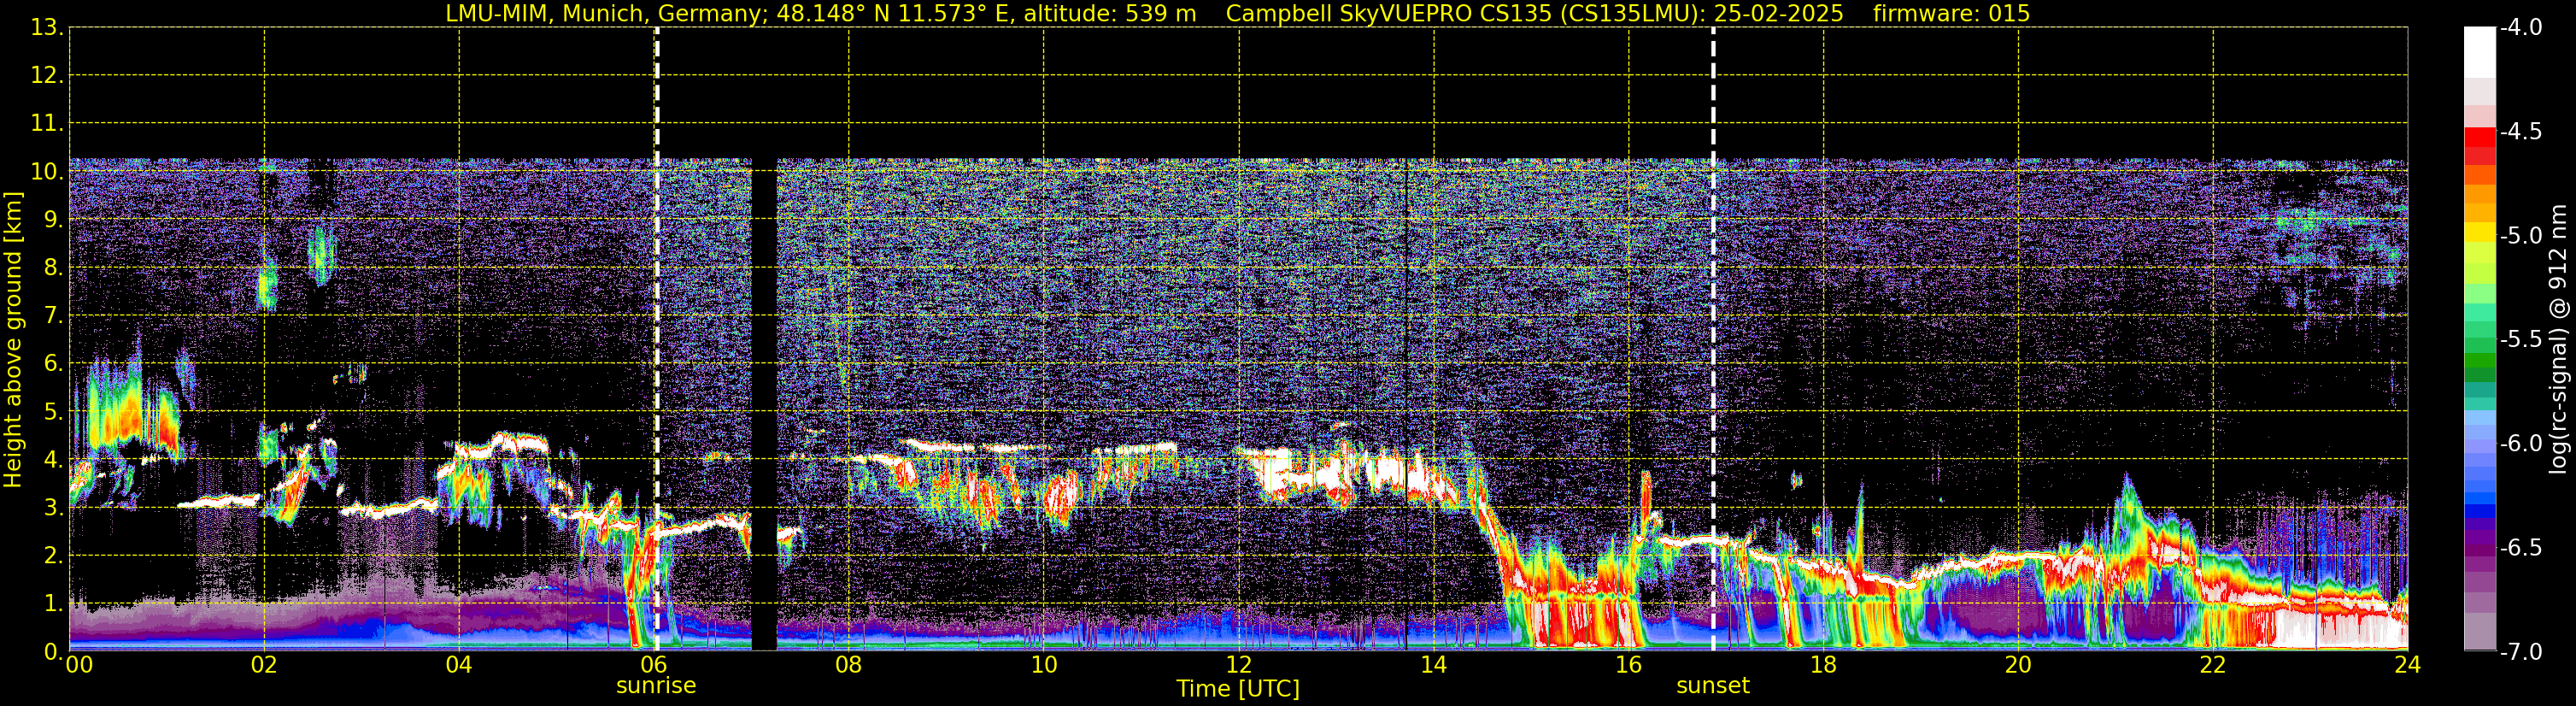This screenshot has width=2576, height=706.
Task: Click the black data-gap band near 07 UTC
Action: click(x=764, y=405)
